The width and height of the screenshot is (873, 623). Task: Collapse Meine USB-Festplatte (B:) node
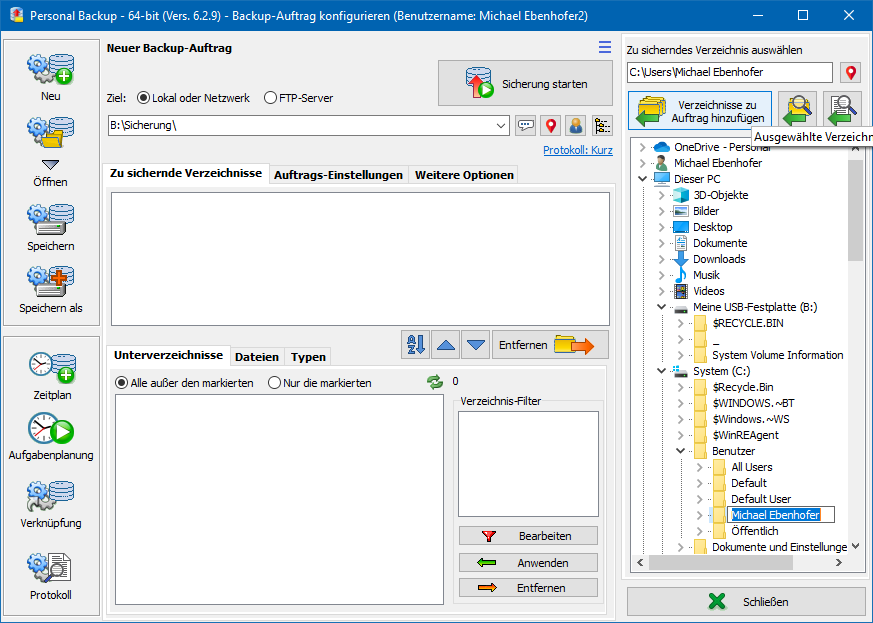coord(661,307)
